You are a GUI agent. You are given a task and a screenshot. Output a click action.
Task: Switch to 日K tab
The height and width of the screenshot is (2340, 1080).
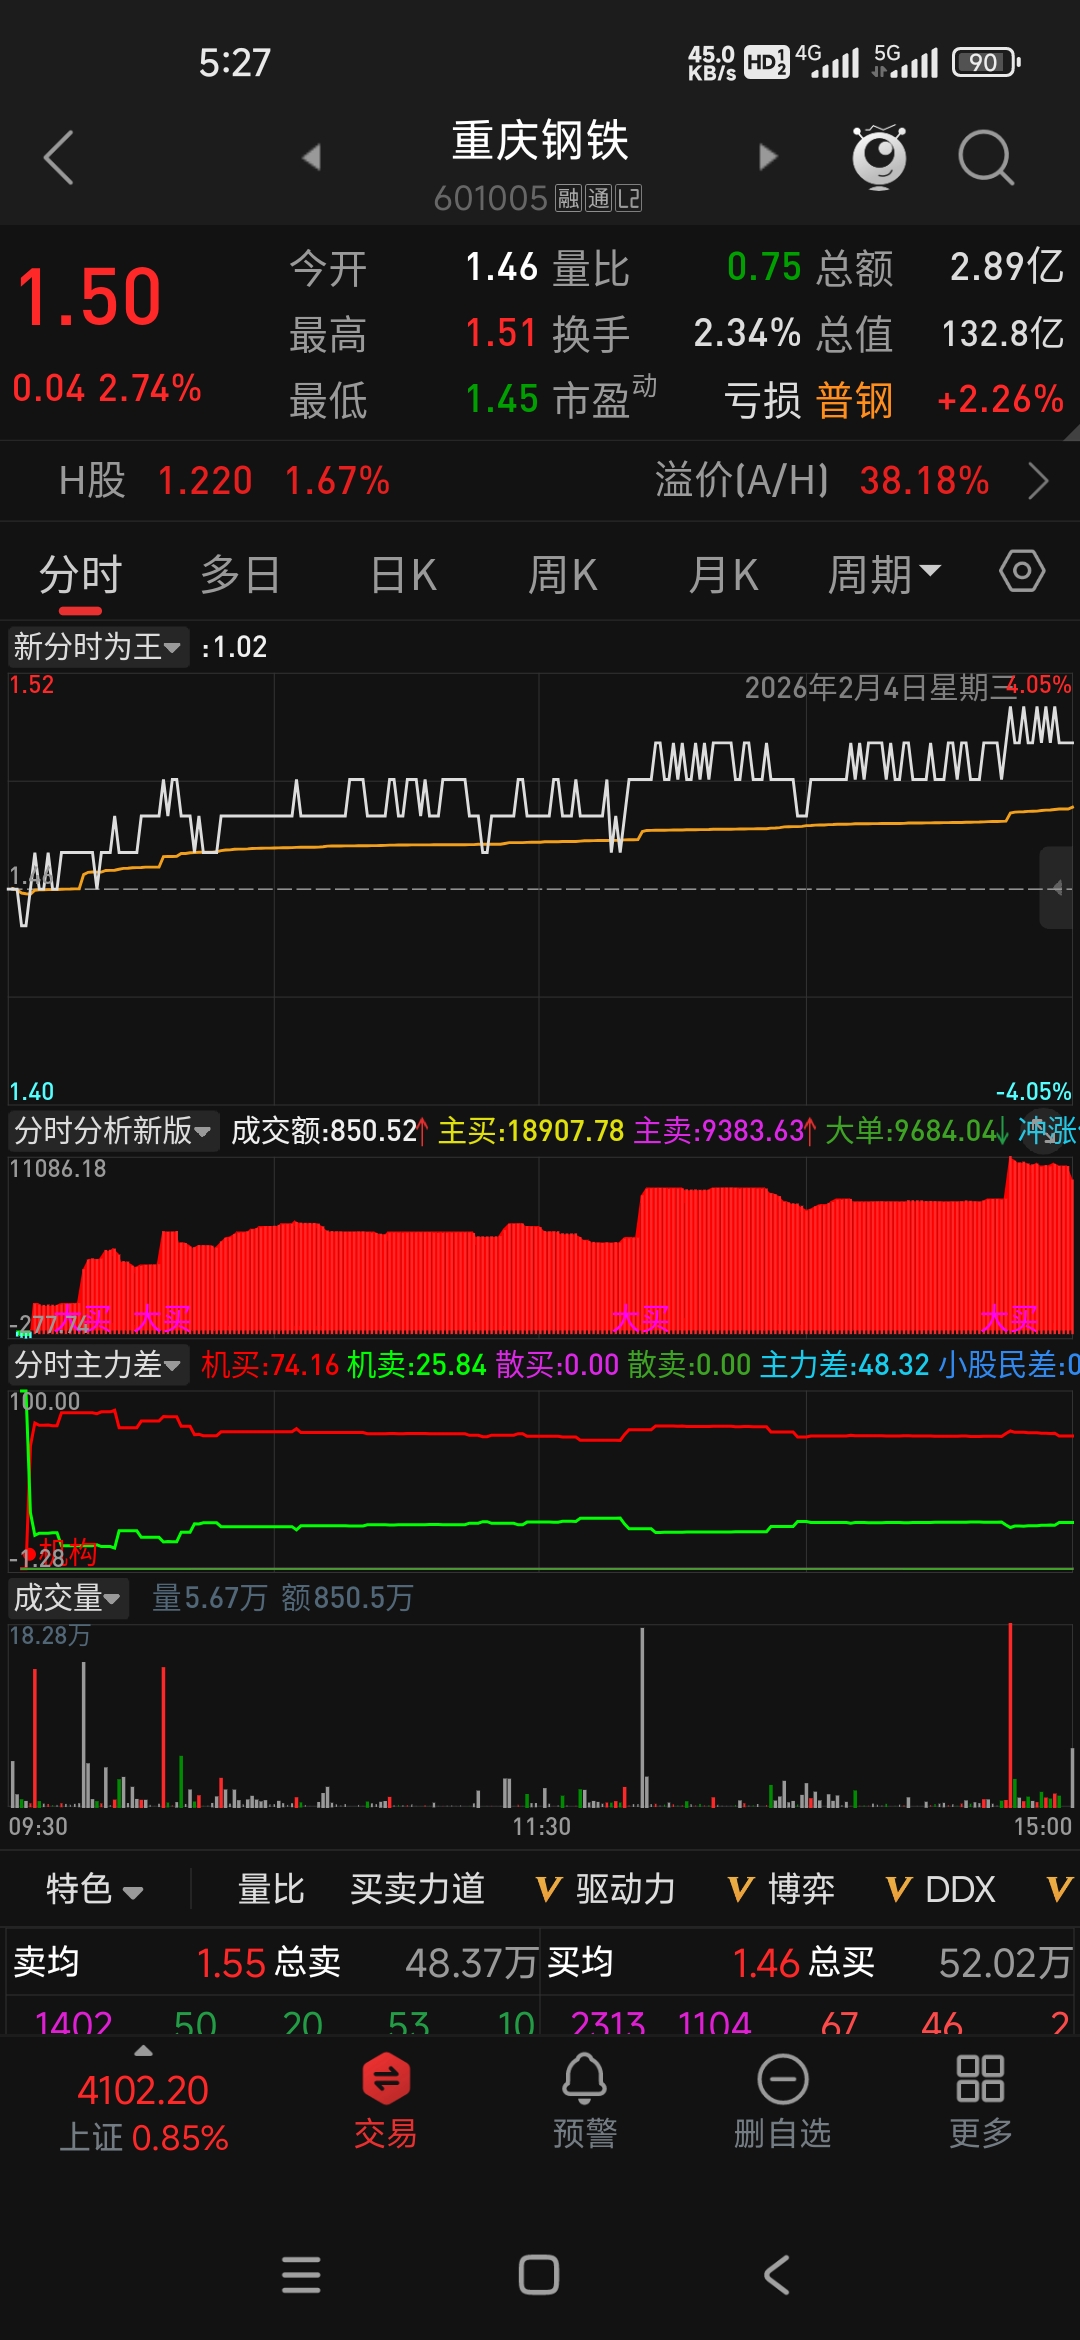[403, 575]
